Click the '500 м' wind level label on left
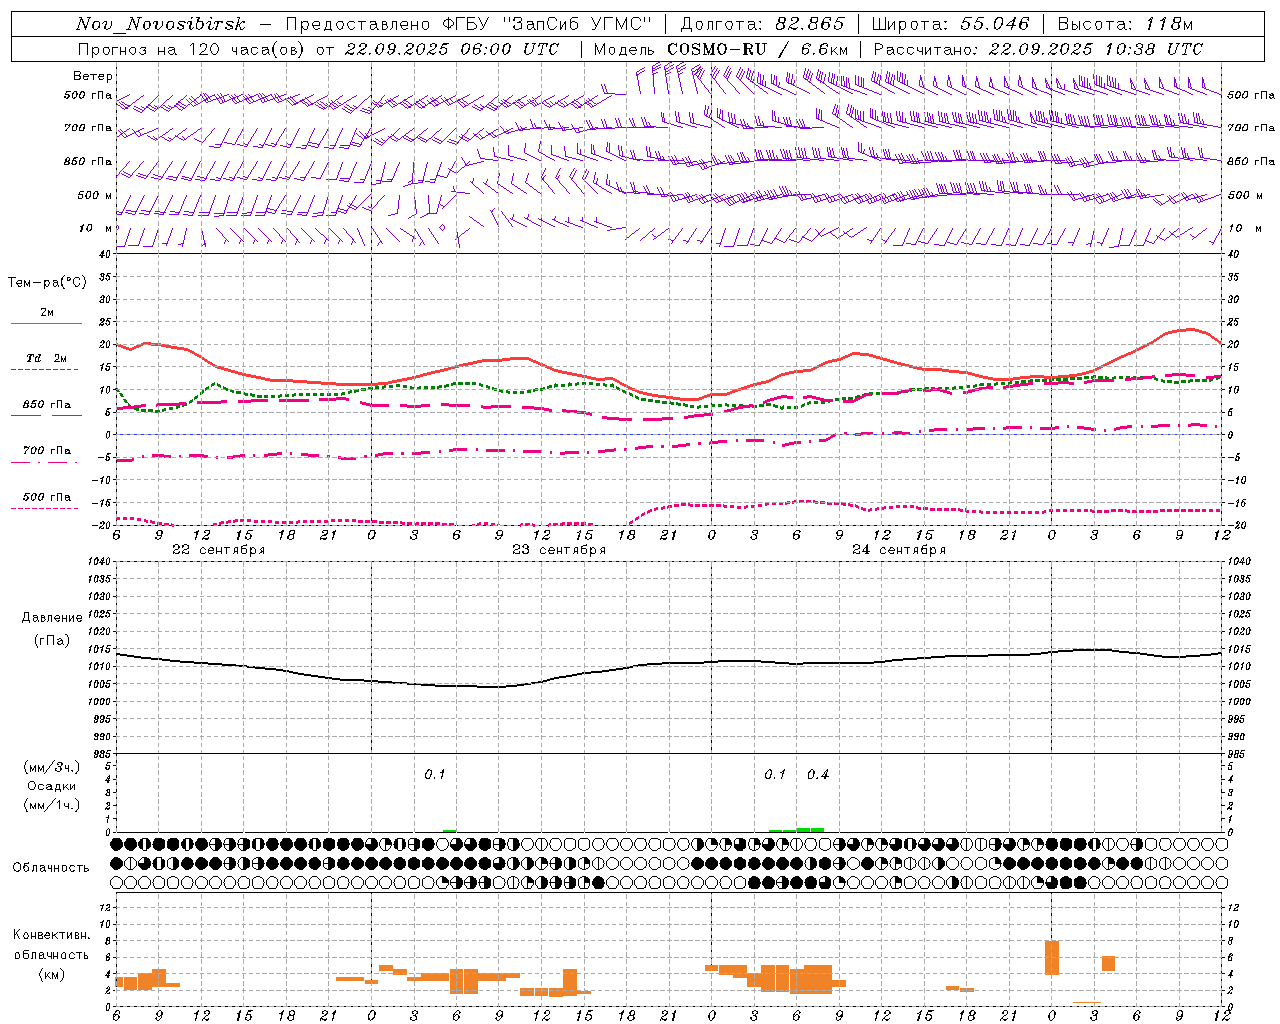The width and height of the screenshot is (1280, 1024). click(x=96, y=195)
